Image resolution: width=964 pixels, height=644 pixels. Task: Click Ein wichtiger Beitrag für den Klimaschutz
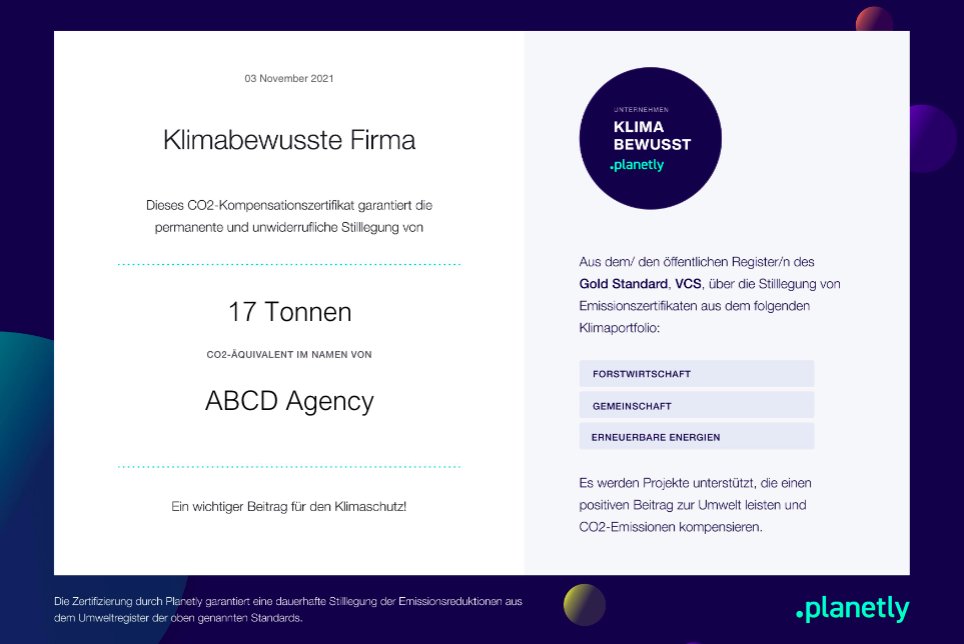pos(289,507)
